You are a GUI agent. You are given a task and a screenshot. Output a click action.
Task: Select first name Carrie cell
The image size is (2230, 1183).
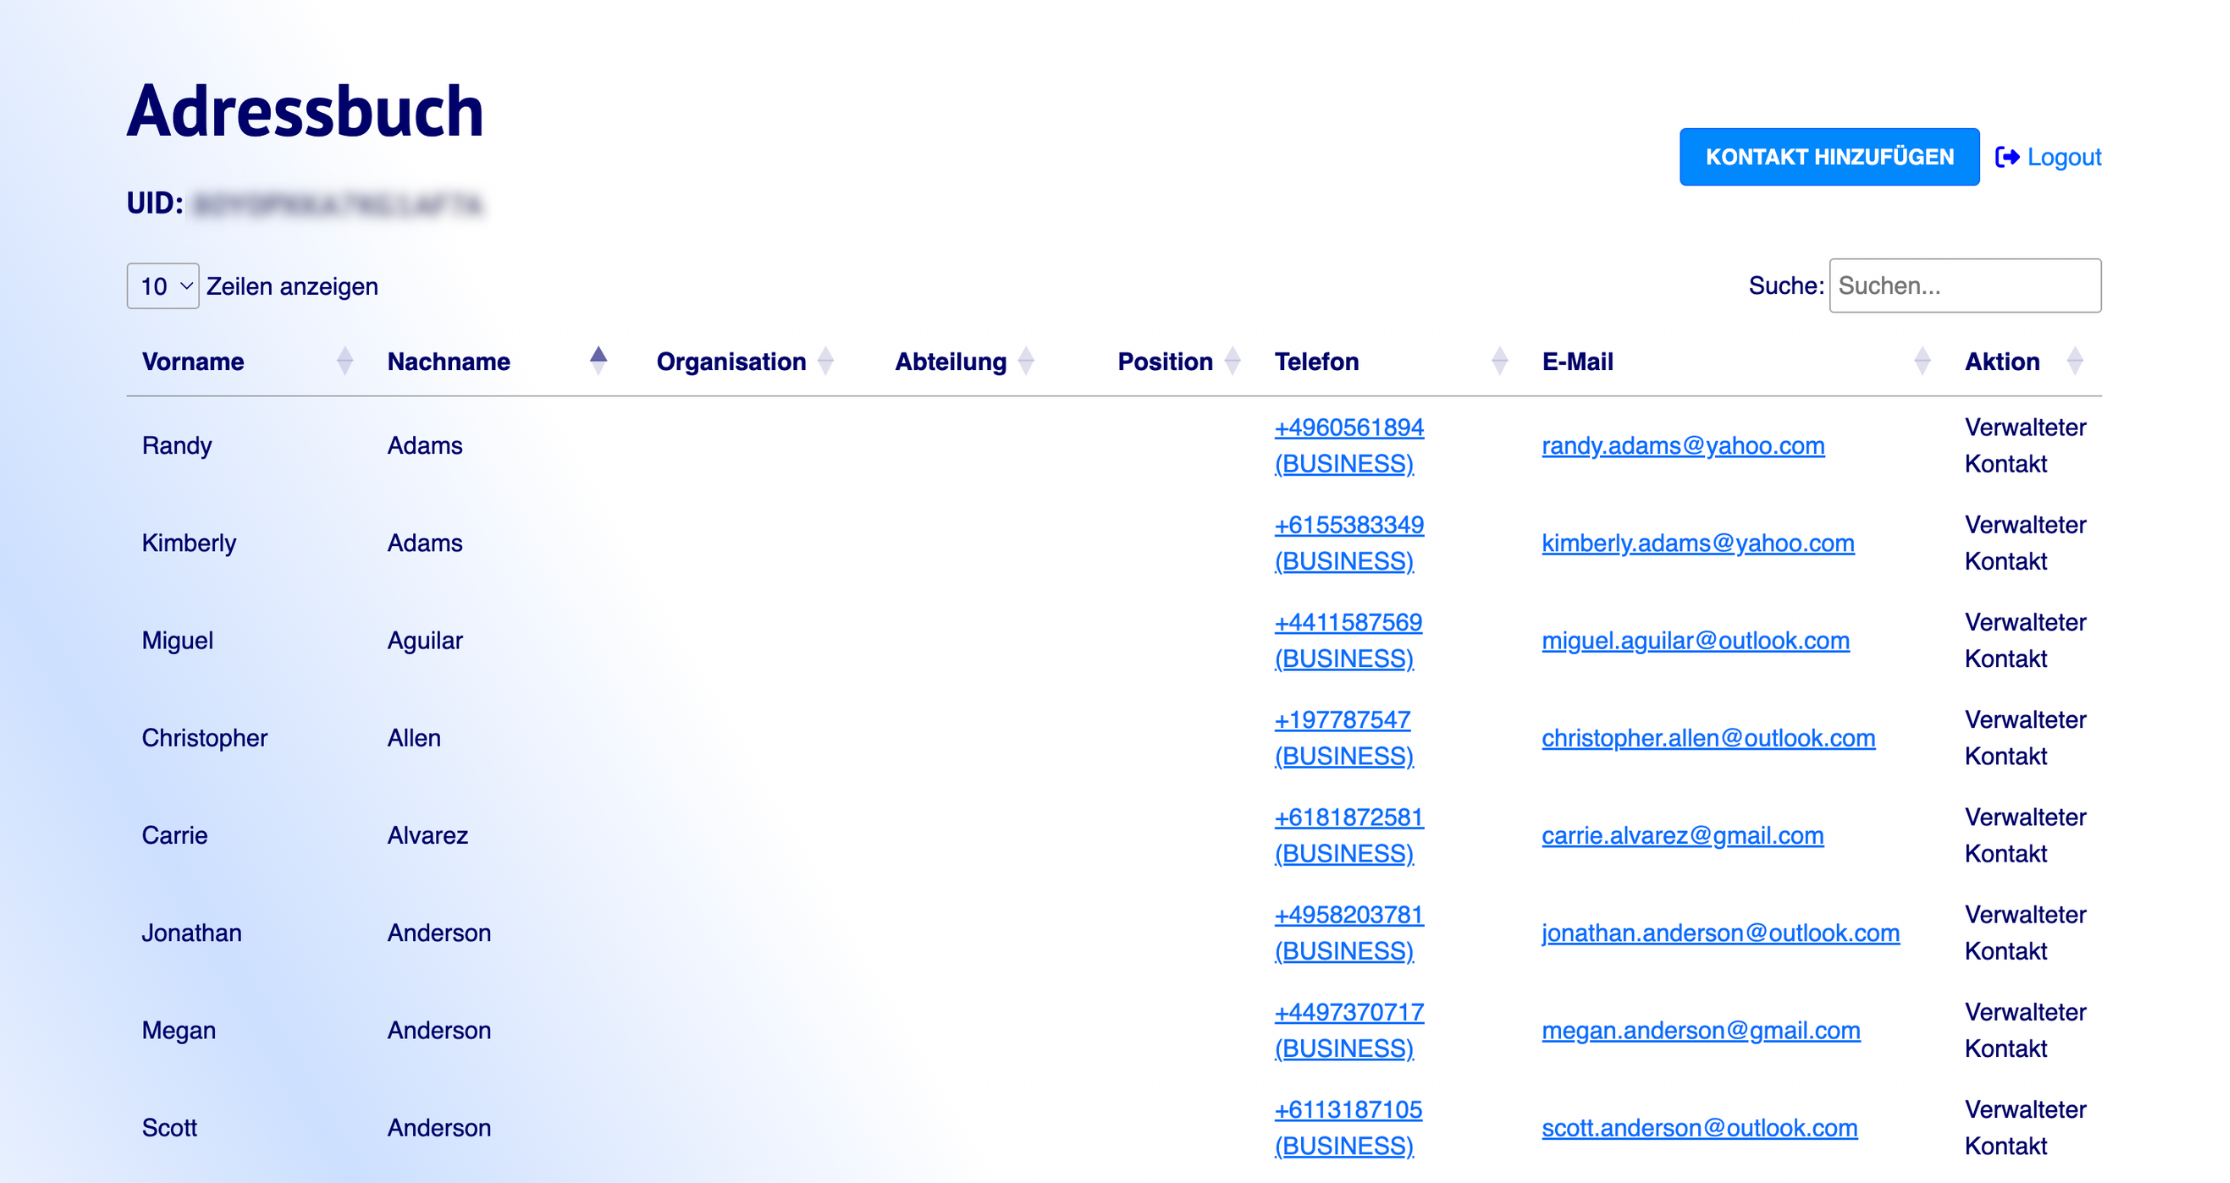[175, 835]
